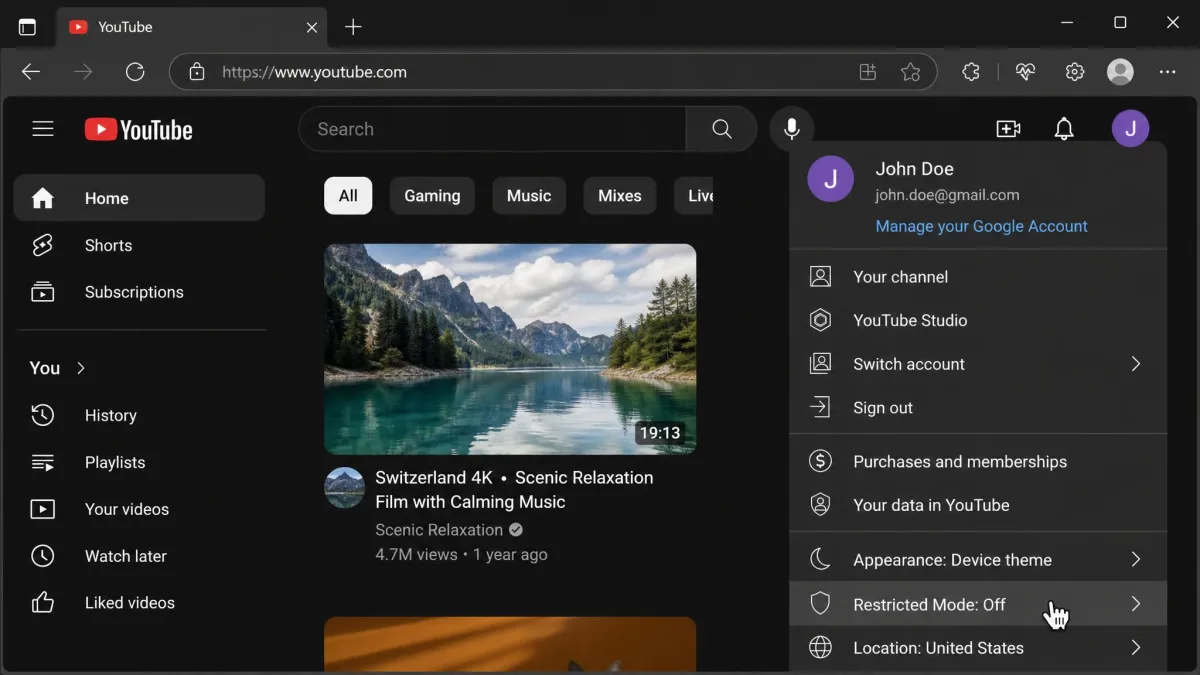Click the purple J avatar in the header
This screenshot has width=1200, height=675.
1130,128
